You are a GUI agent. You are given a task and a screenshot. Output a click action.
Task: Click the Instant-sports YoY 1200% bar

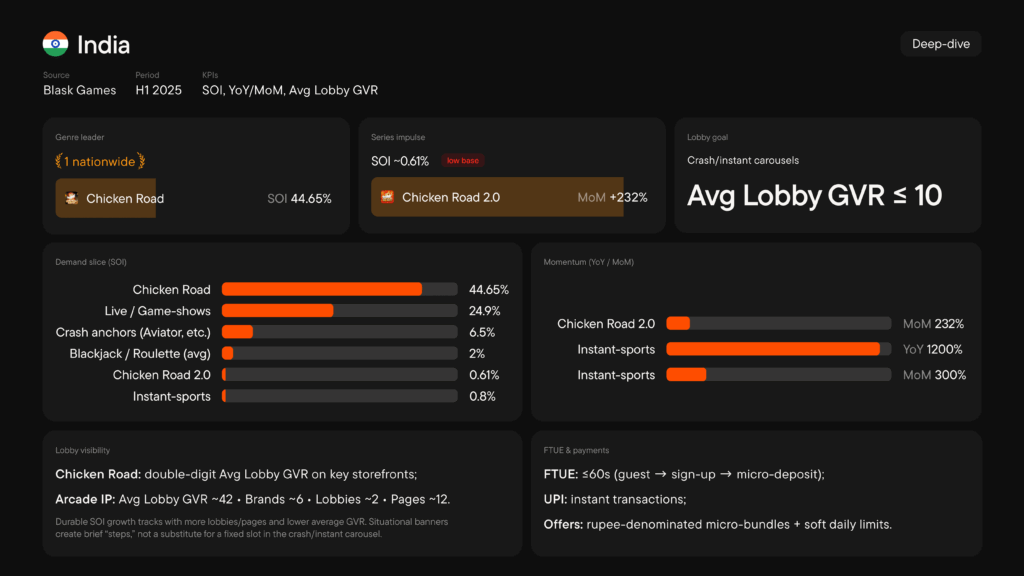(x=778, y=349)
